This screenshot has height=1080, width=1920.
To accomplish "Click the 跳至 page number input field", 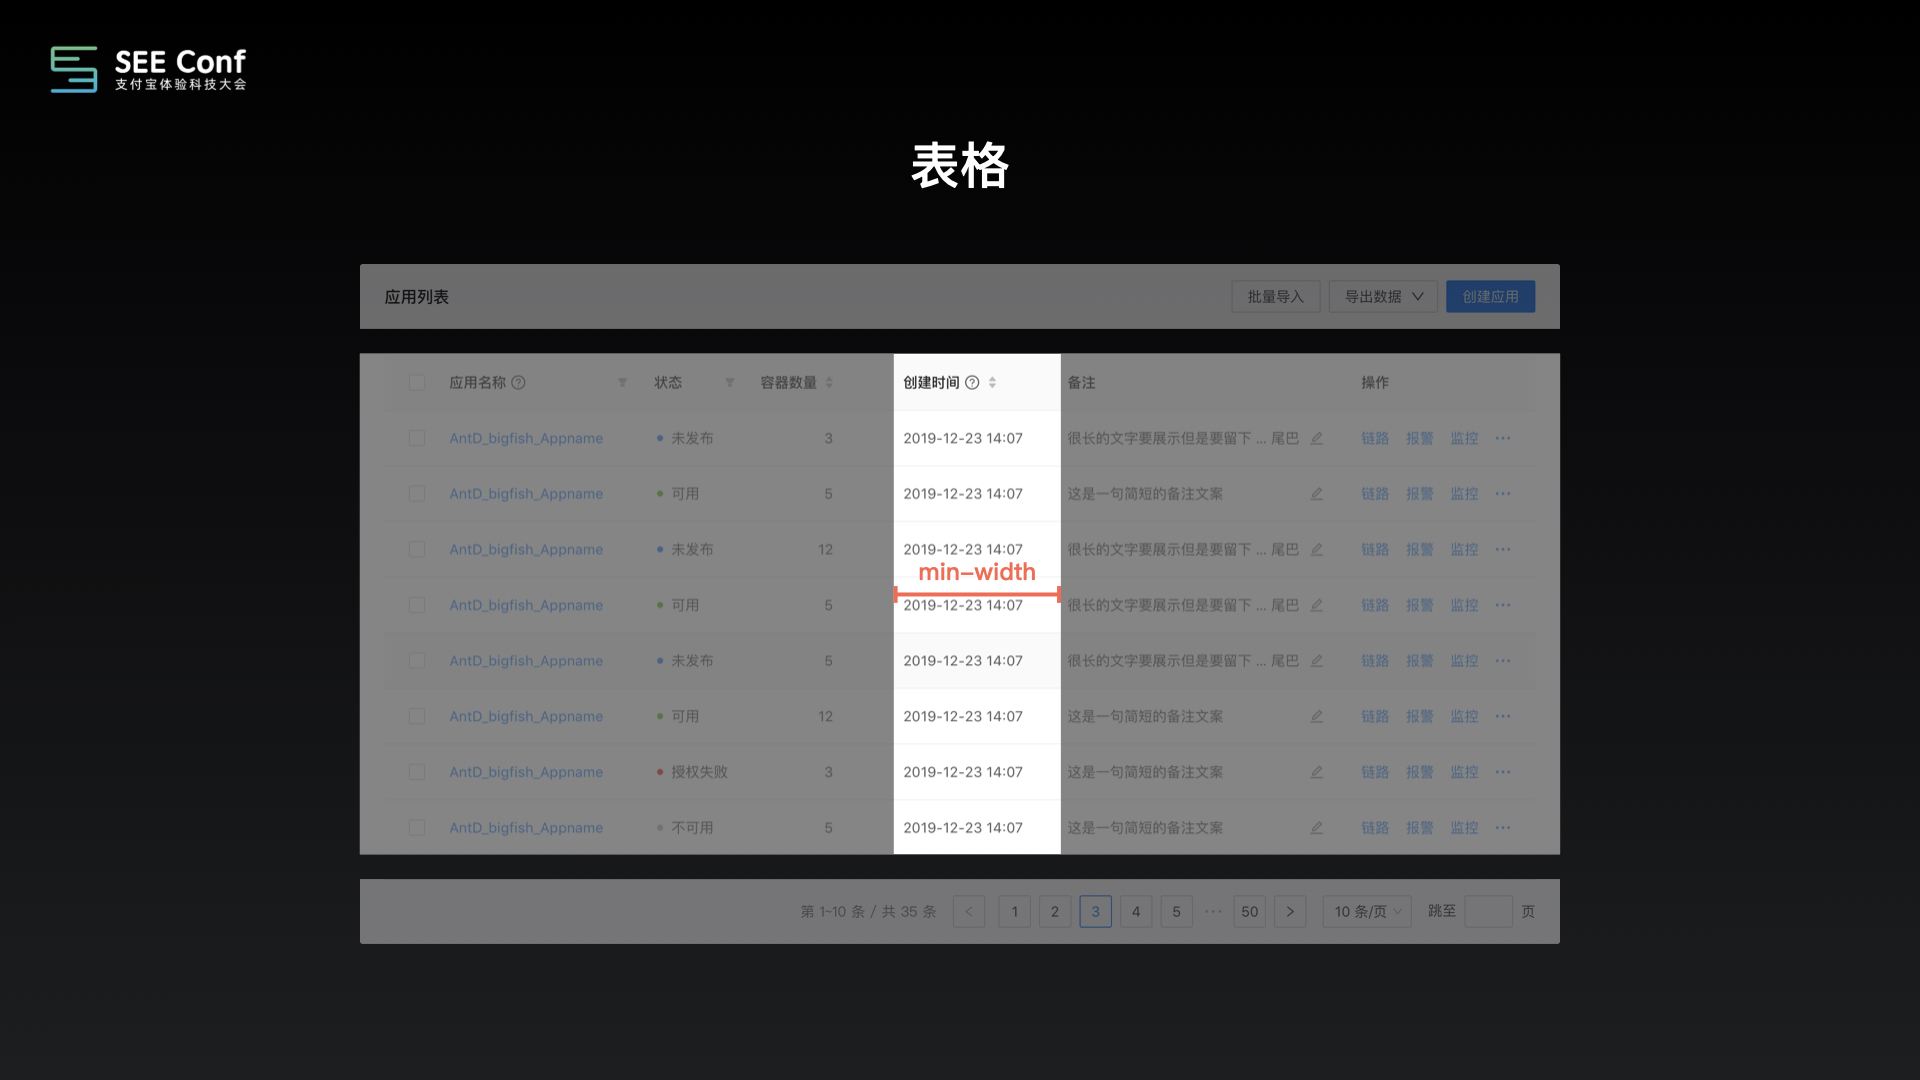I will [1488, 912].
